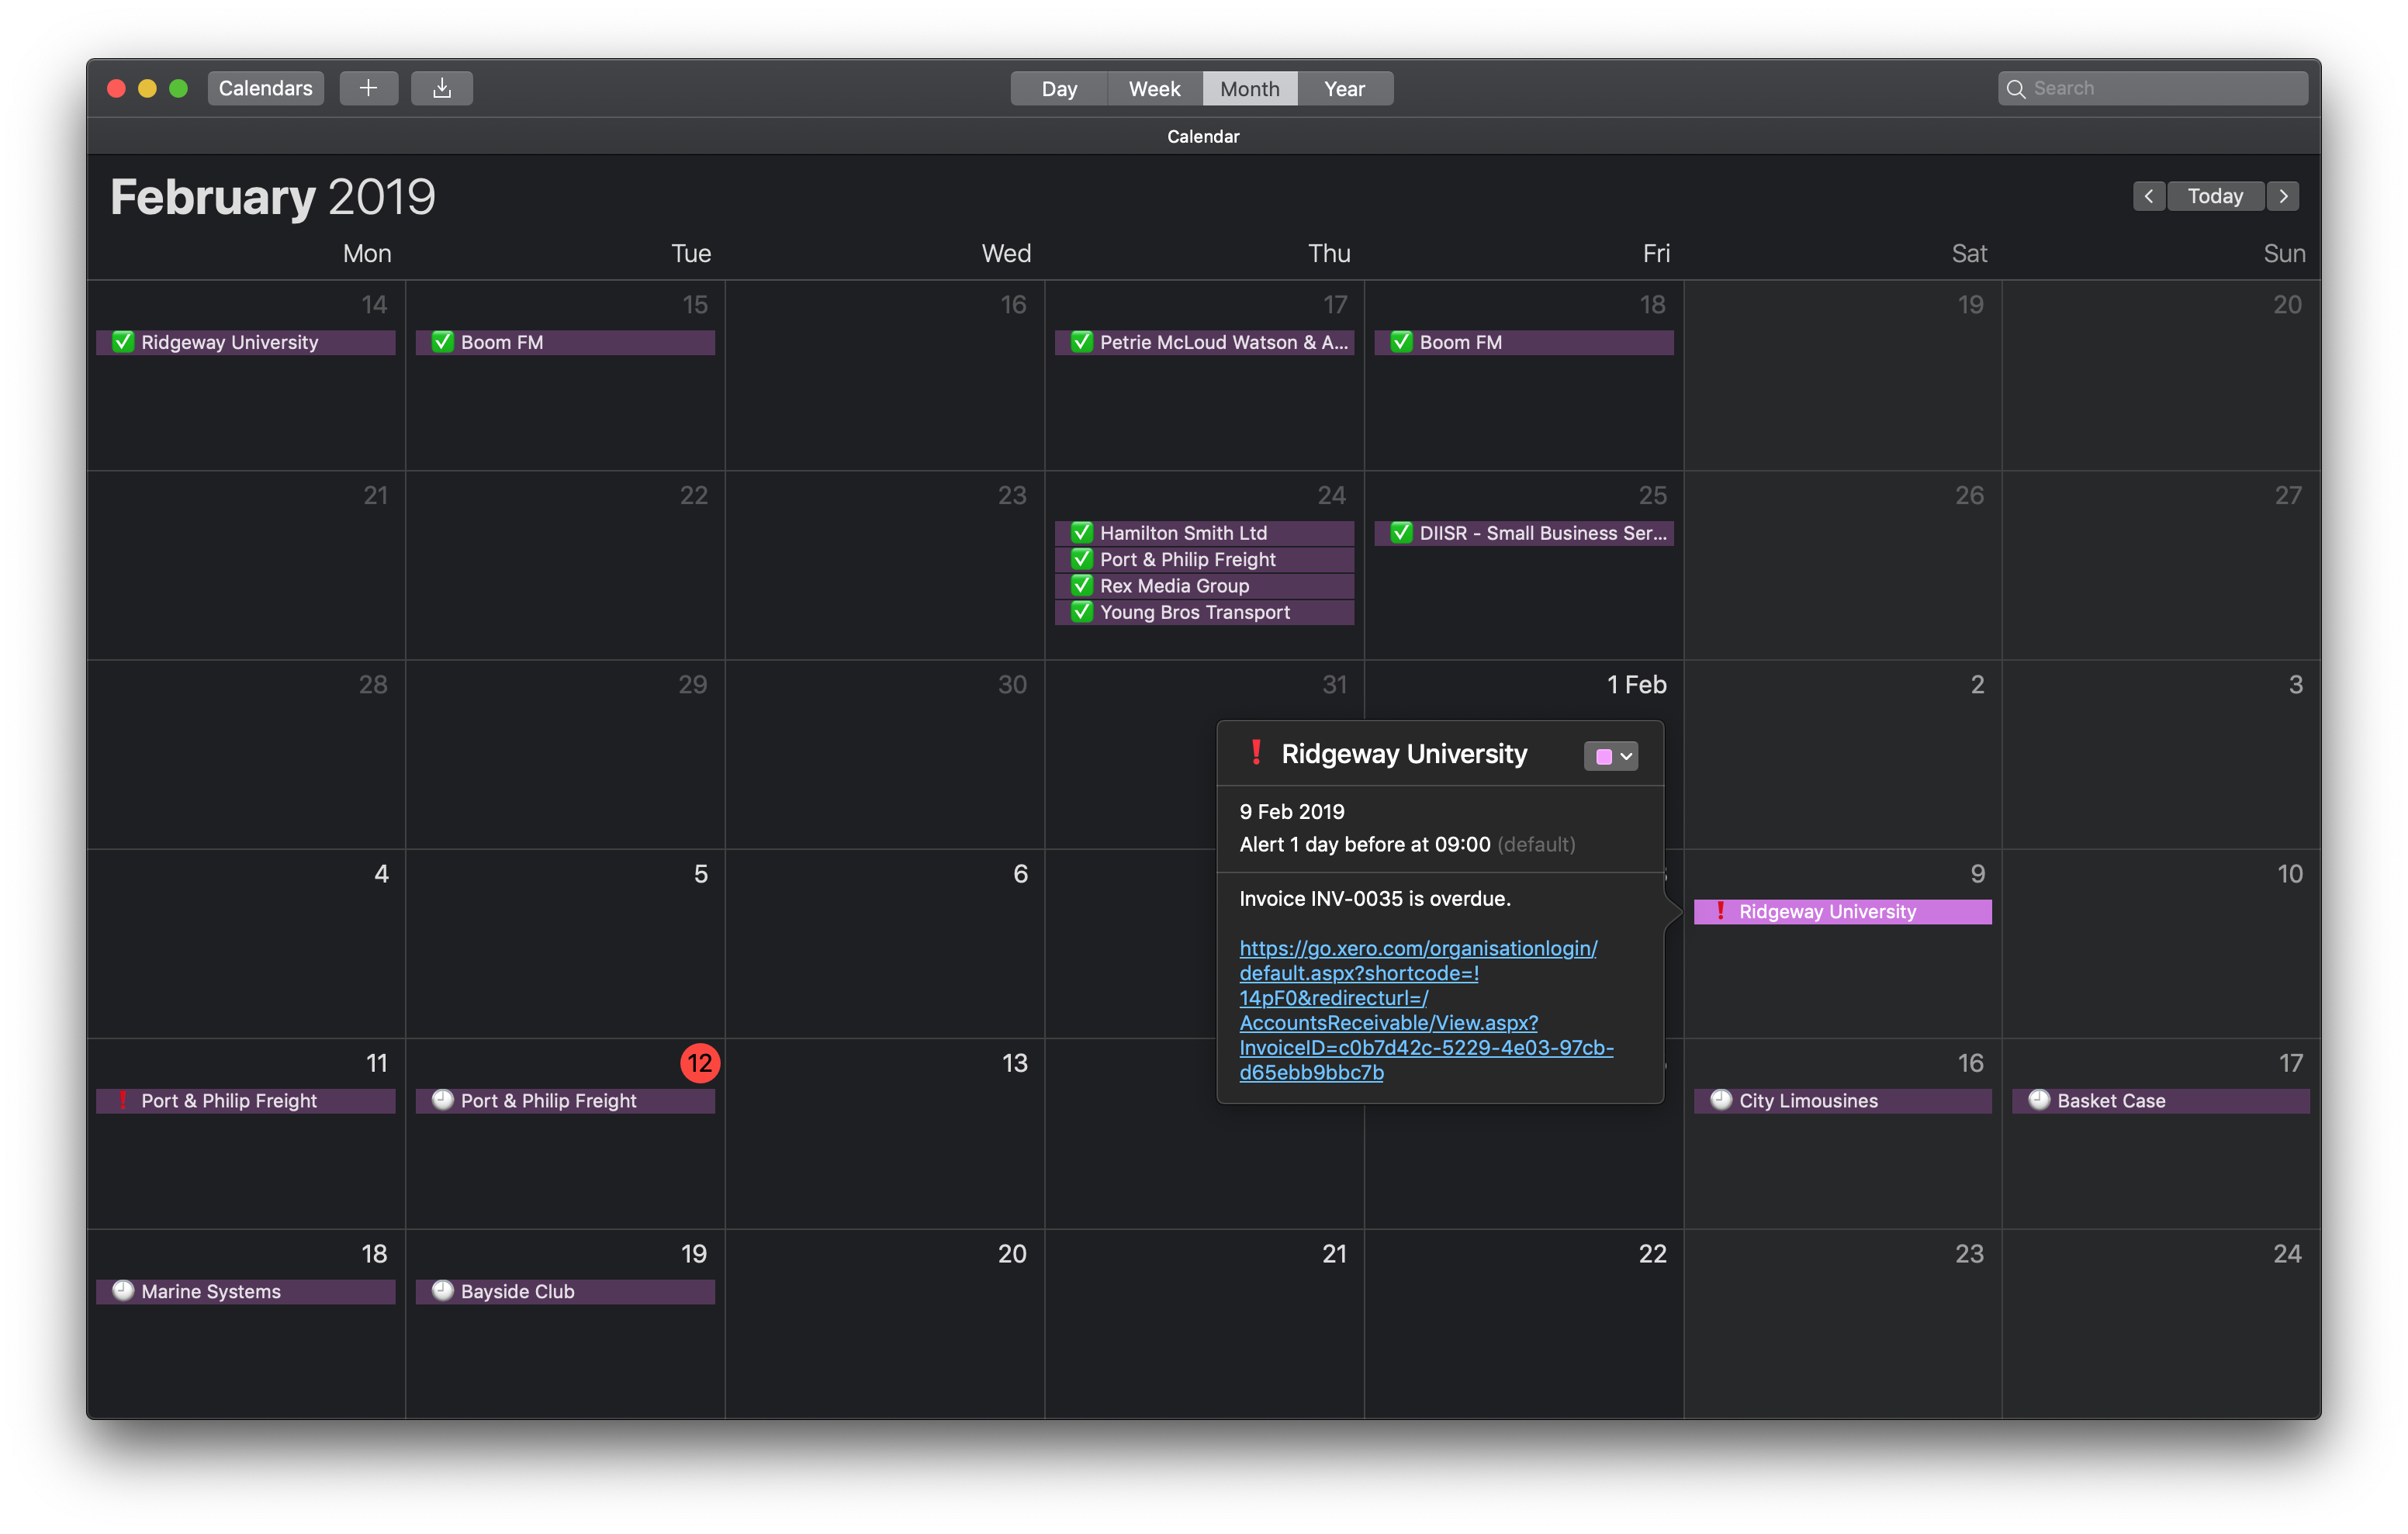Click green checkmark on Rex Media Group
2408x1534 pixels.
(1081, 585)
